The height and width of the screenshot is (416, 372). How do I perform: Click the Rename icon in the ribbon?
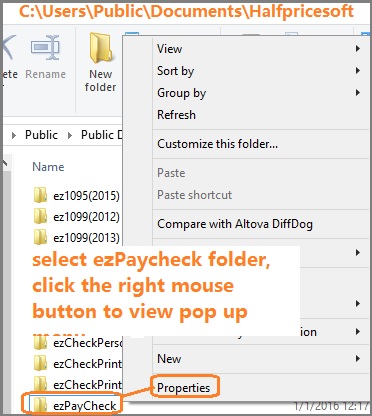click(45, 48)
